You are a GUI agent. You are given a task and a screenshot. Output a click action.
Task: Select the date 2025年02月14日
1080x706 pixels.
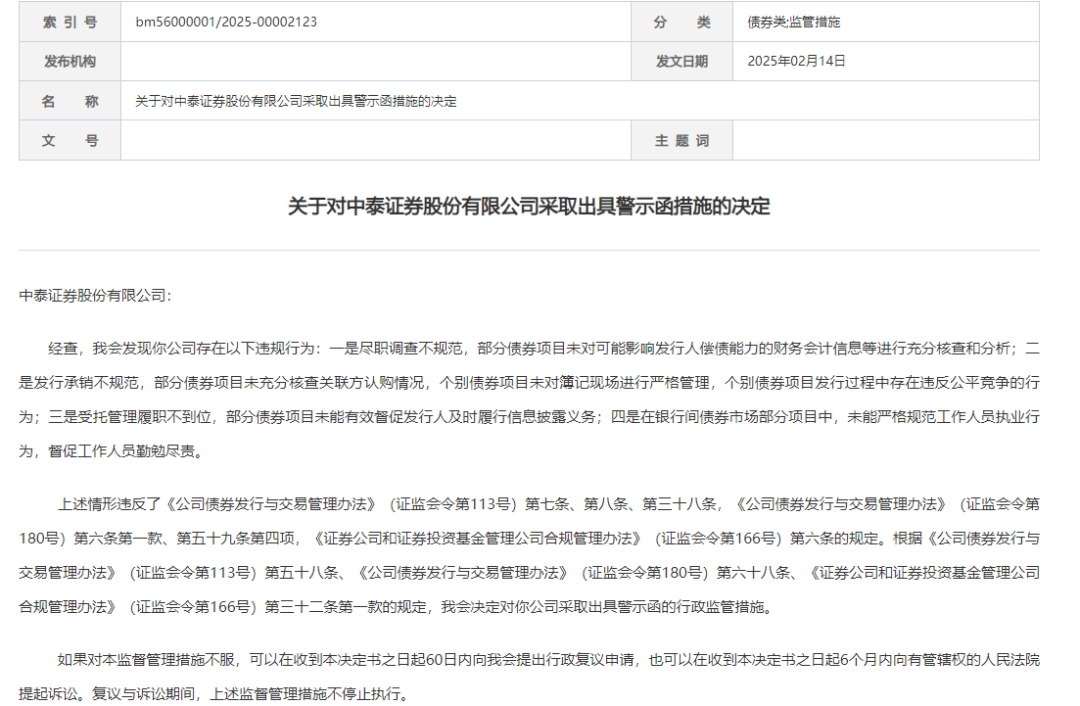pos(797,61)
